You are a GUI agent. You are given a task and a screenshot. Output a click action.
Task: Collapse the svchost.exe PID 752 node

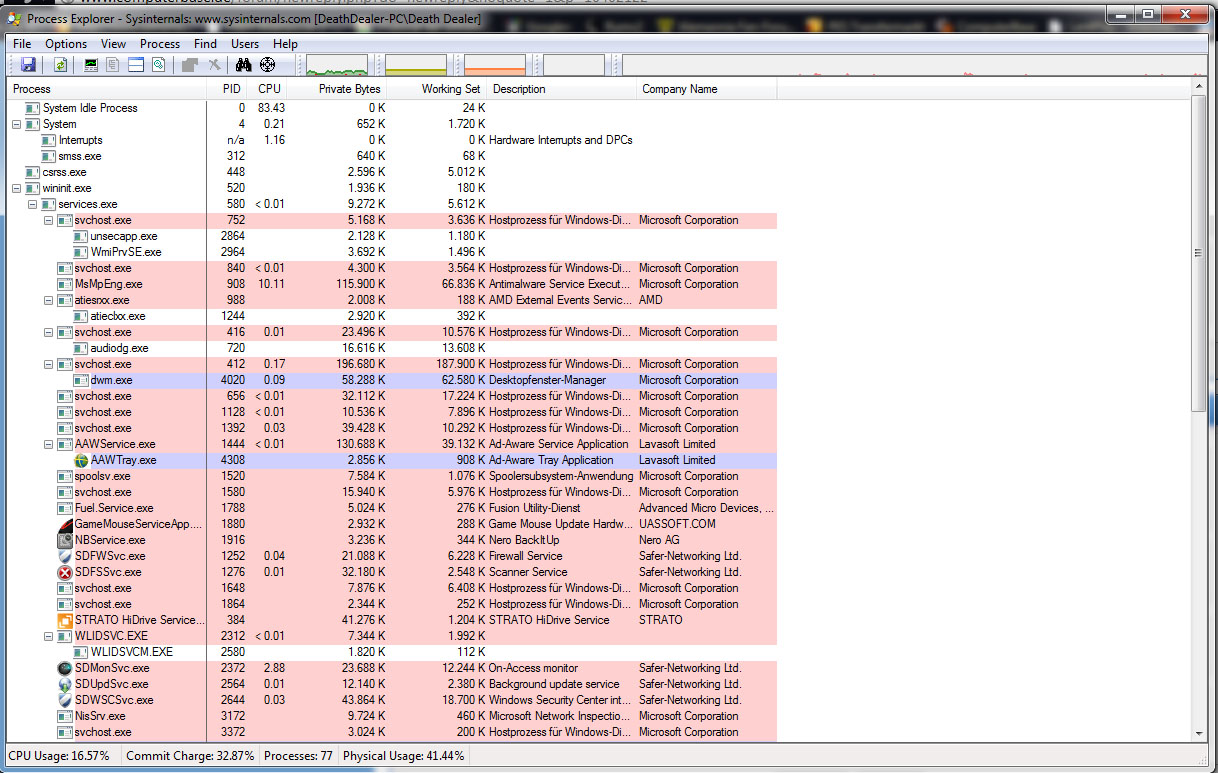[48, 220]
